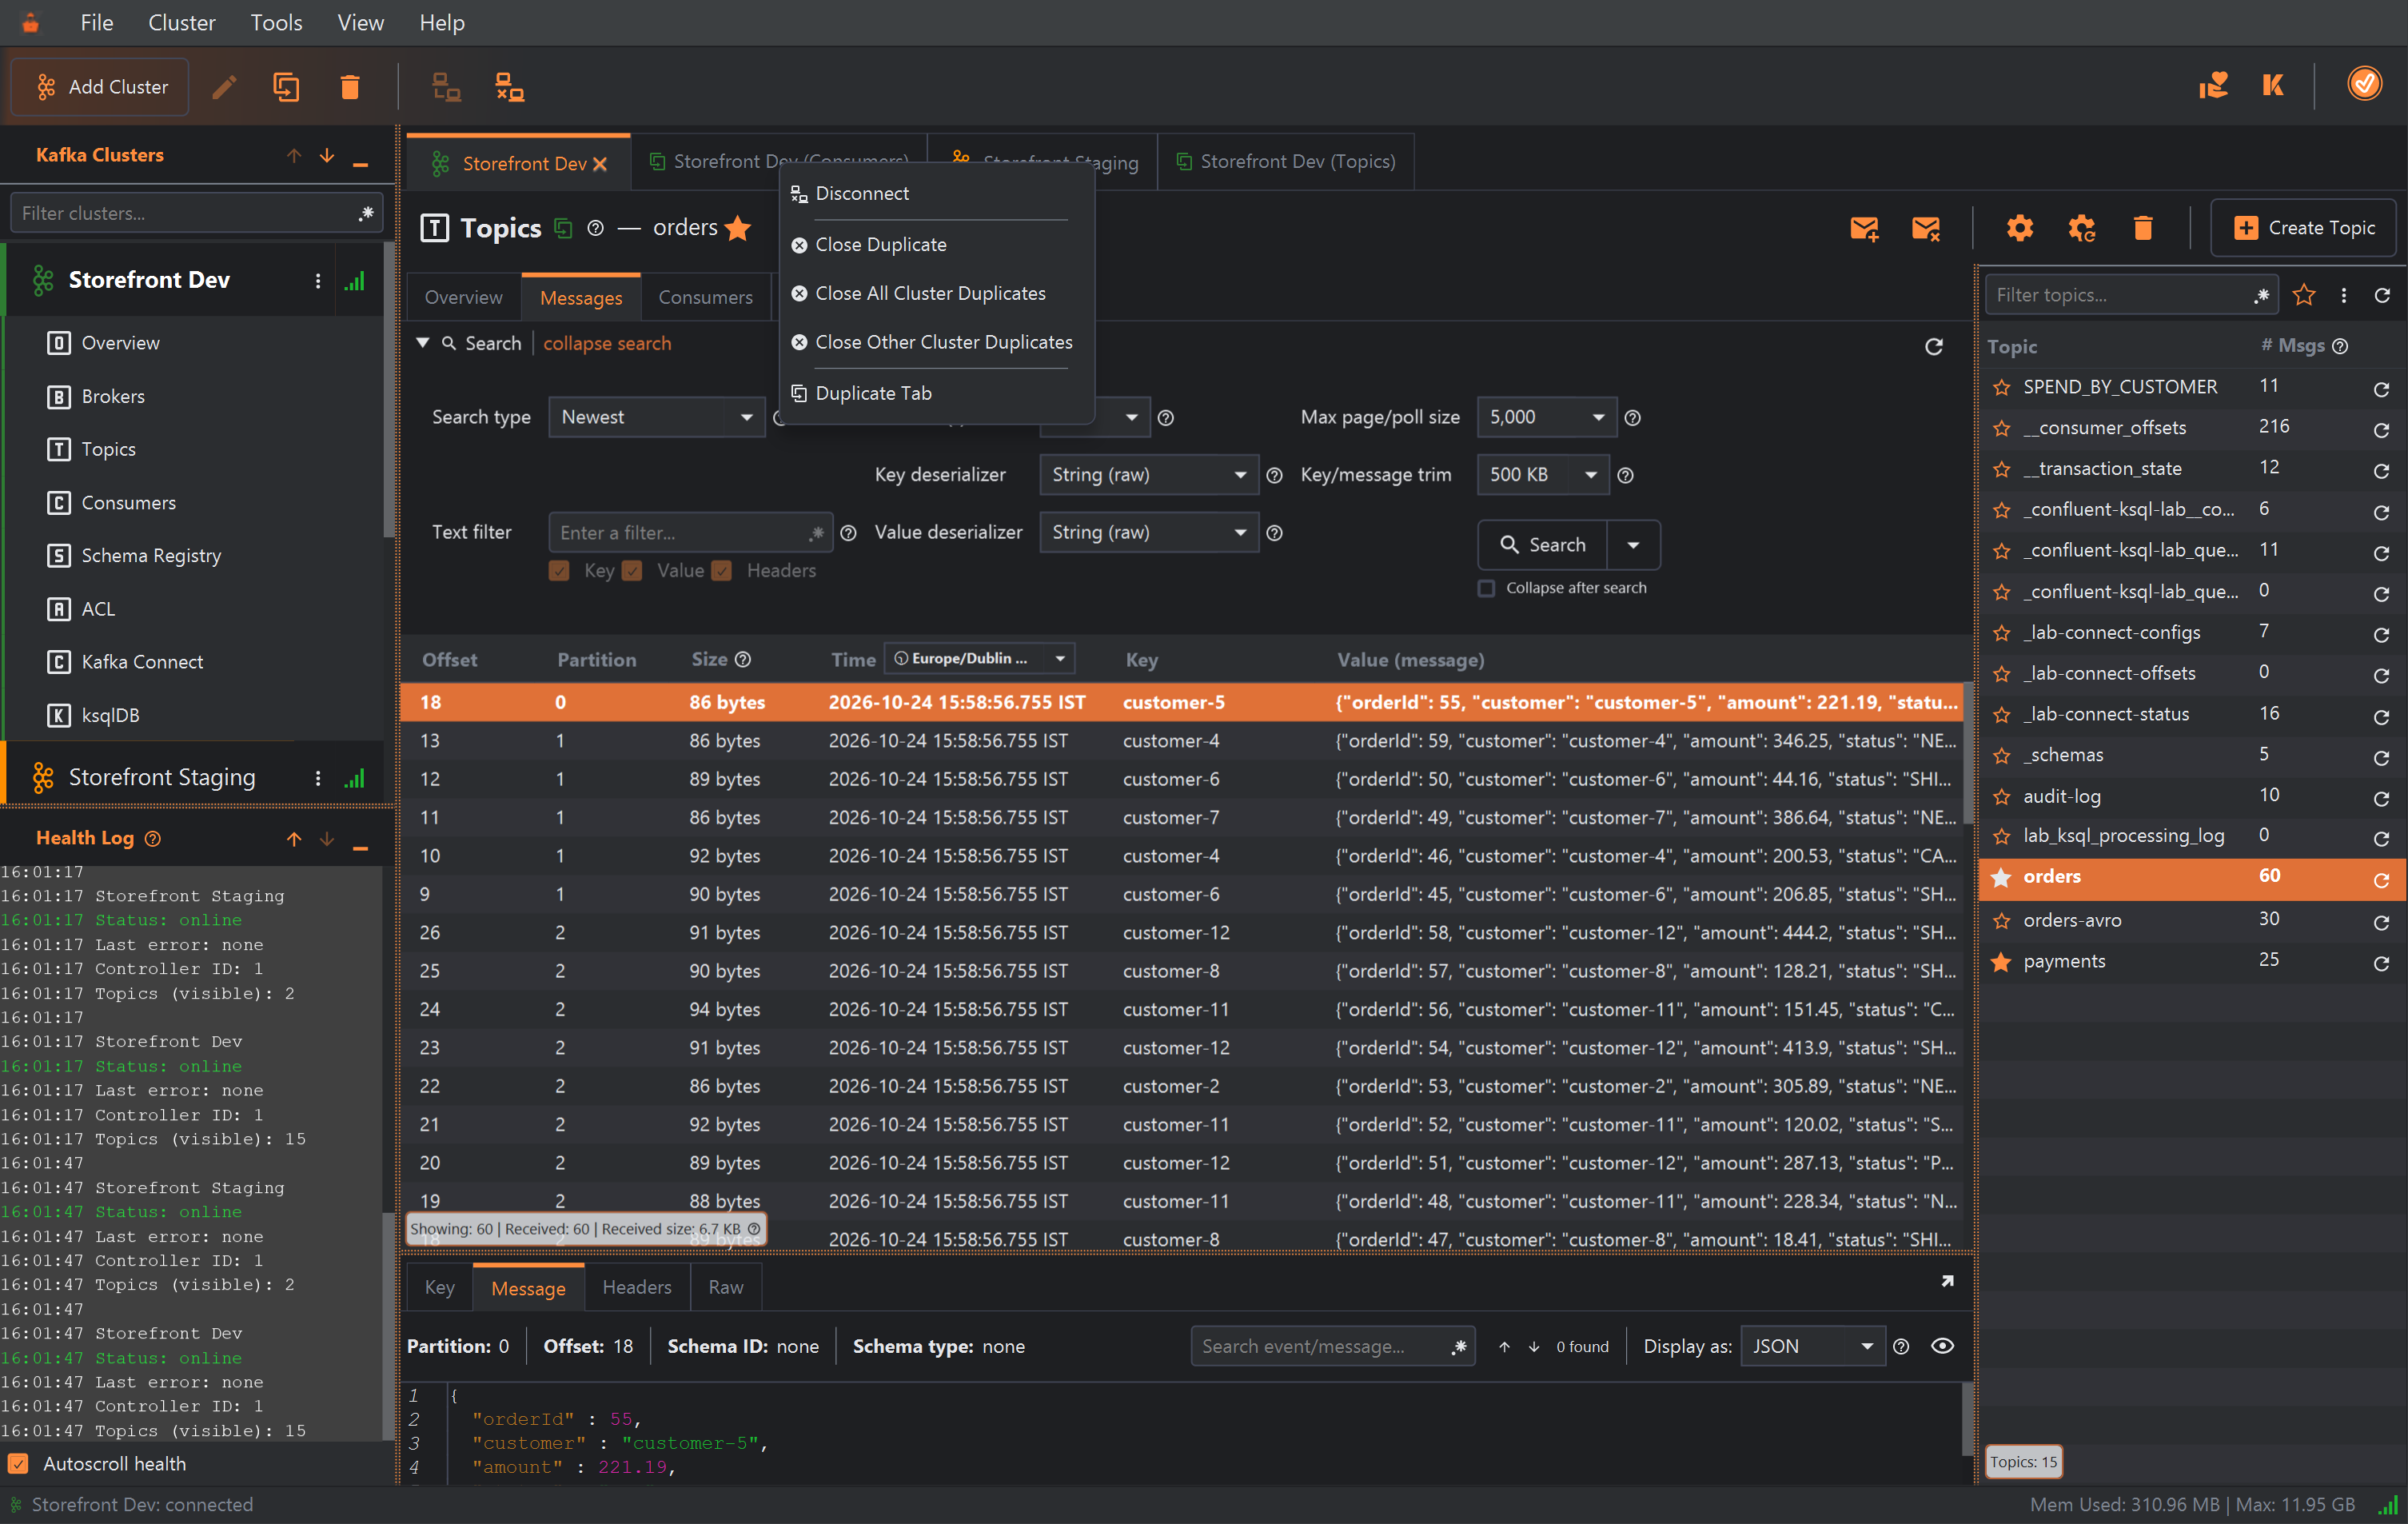Open the Display as JSON dropdown
The height and width of the screenshot is (1524, 2408).
tap(1812, 1346)
